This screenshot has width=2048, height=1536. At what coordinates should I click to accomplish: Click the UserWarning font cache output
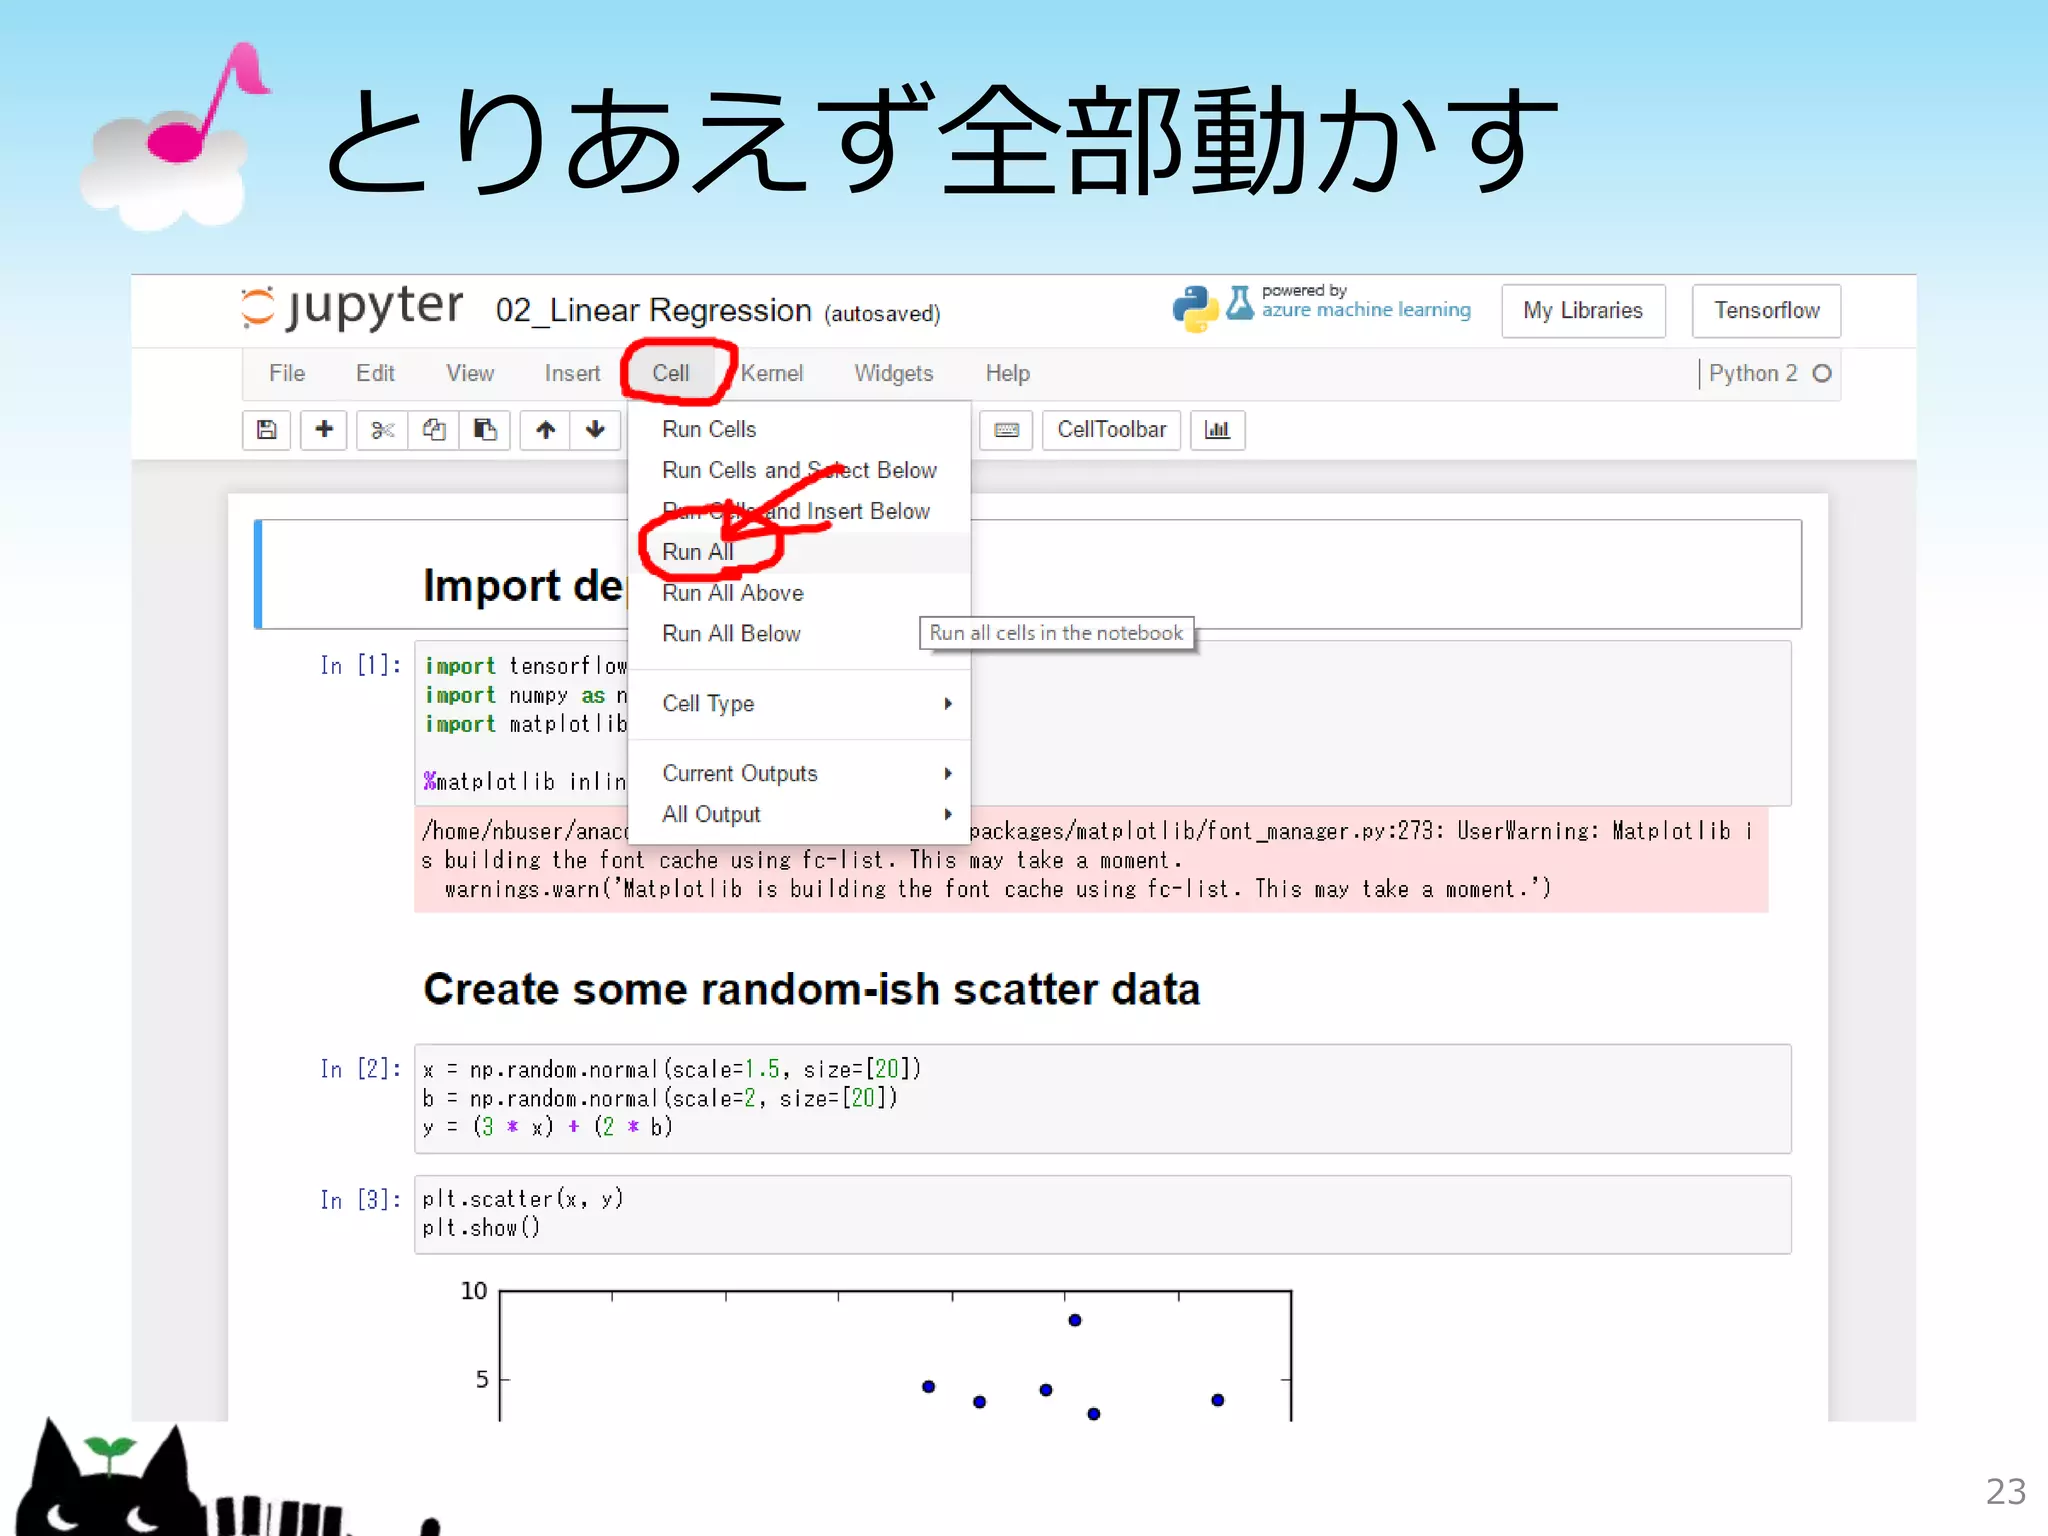click(1091, 860)
